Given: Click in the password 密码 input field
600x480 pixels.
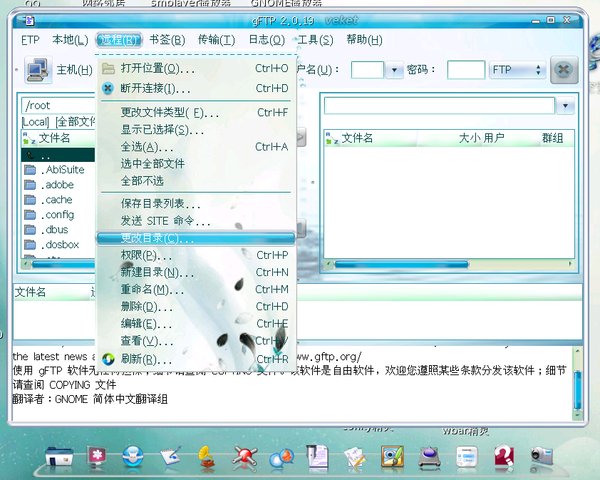Looking at the screenshot, I should coord(466,70).
